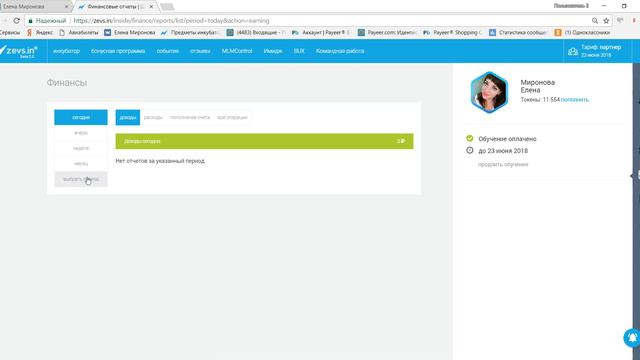The width and height of the screenshot is (640, 360).
Task: Click the пополнить tokens link
Action: [575, 100]
